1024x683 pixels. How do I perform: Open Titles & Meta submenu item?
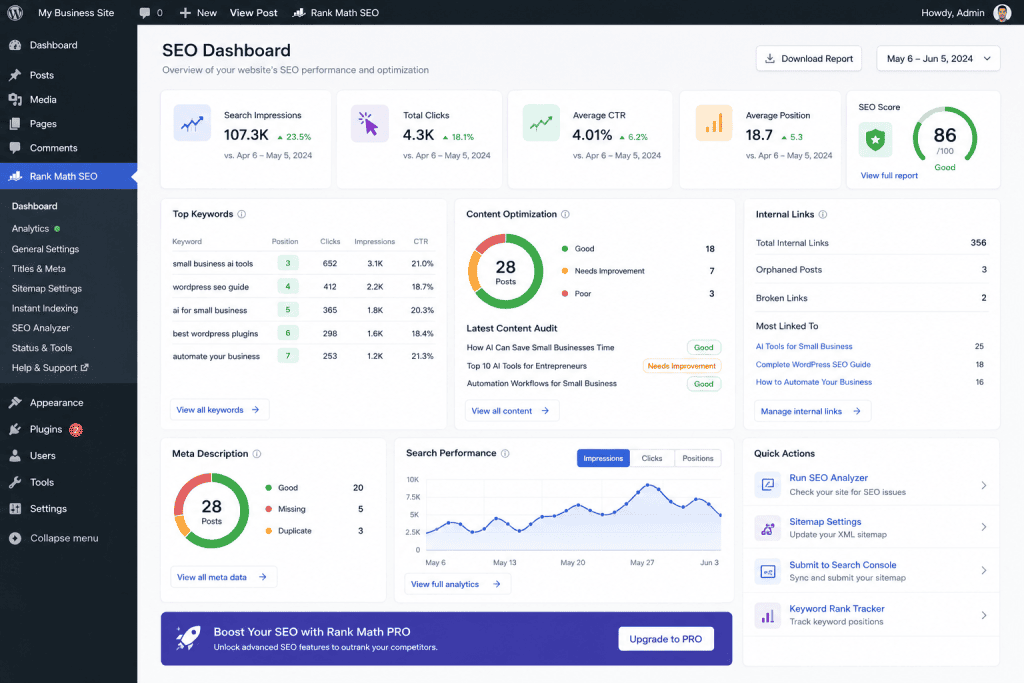[x=39, y=268]
